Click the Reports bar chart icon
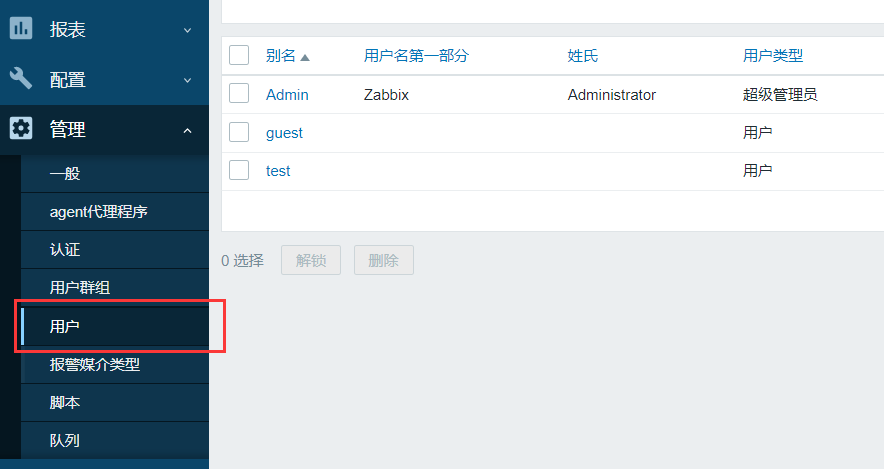 point(21,28)
